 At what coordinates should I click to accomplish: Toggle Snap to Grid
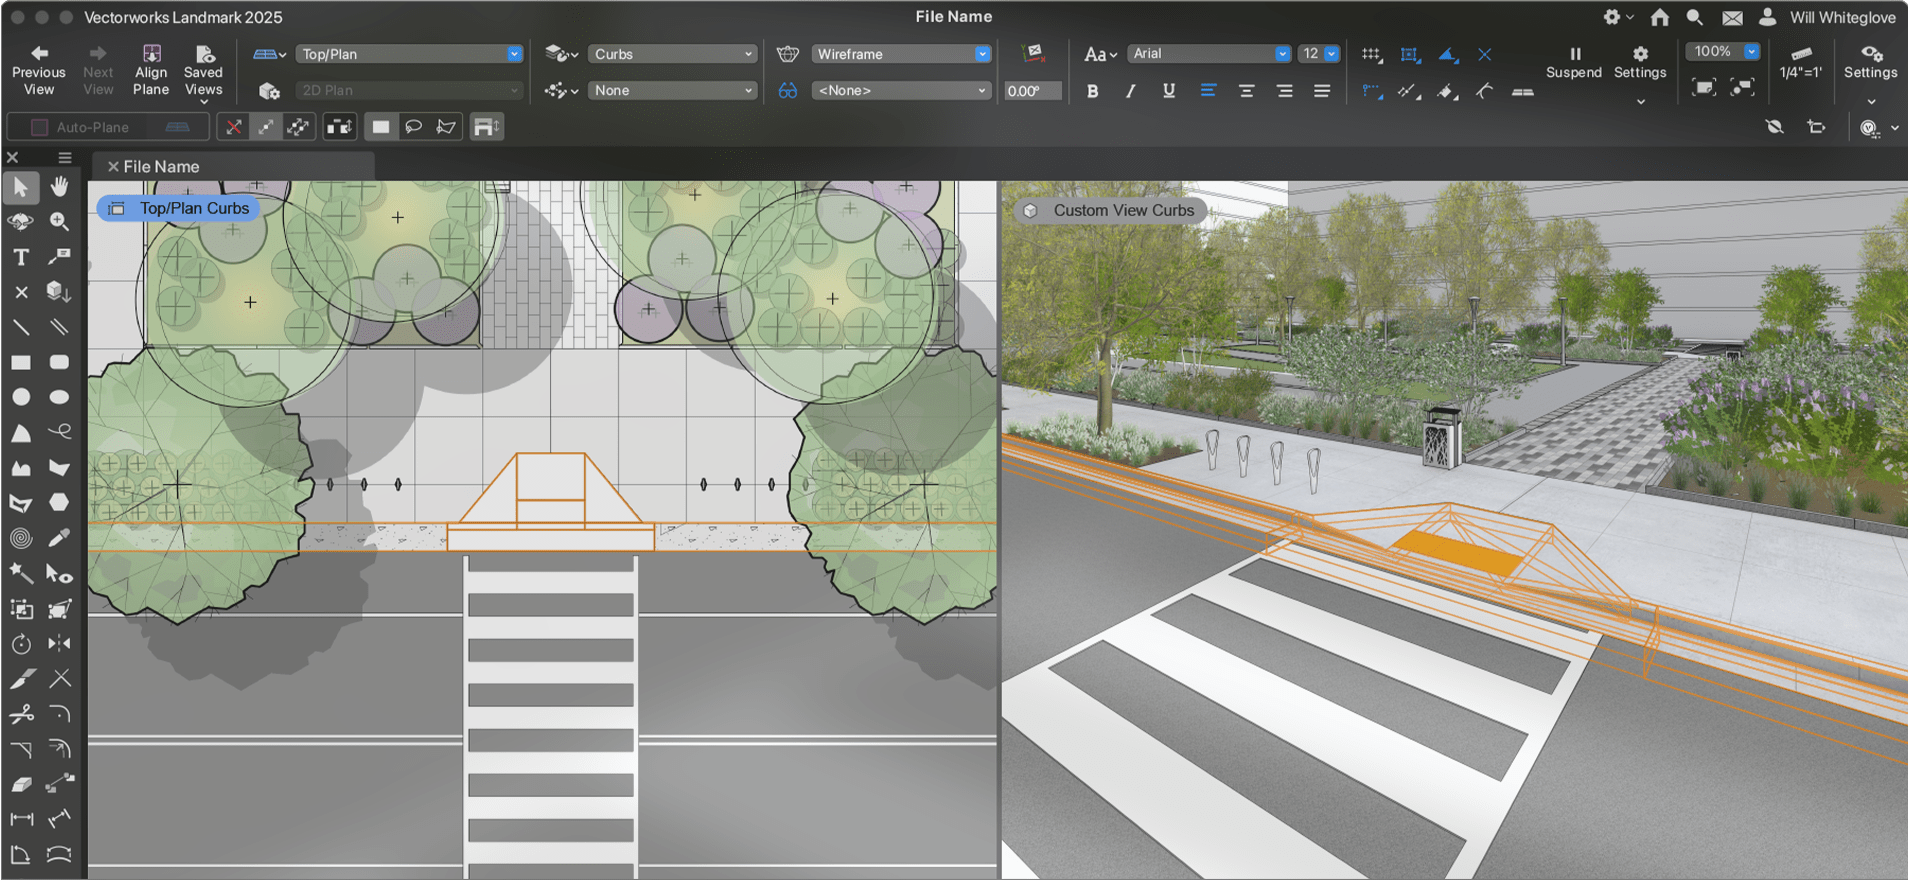click(x=1372, y=54)
